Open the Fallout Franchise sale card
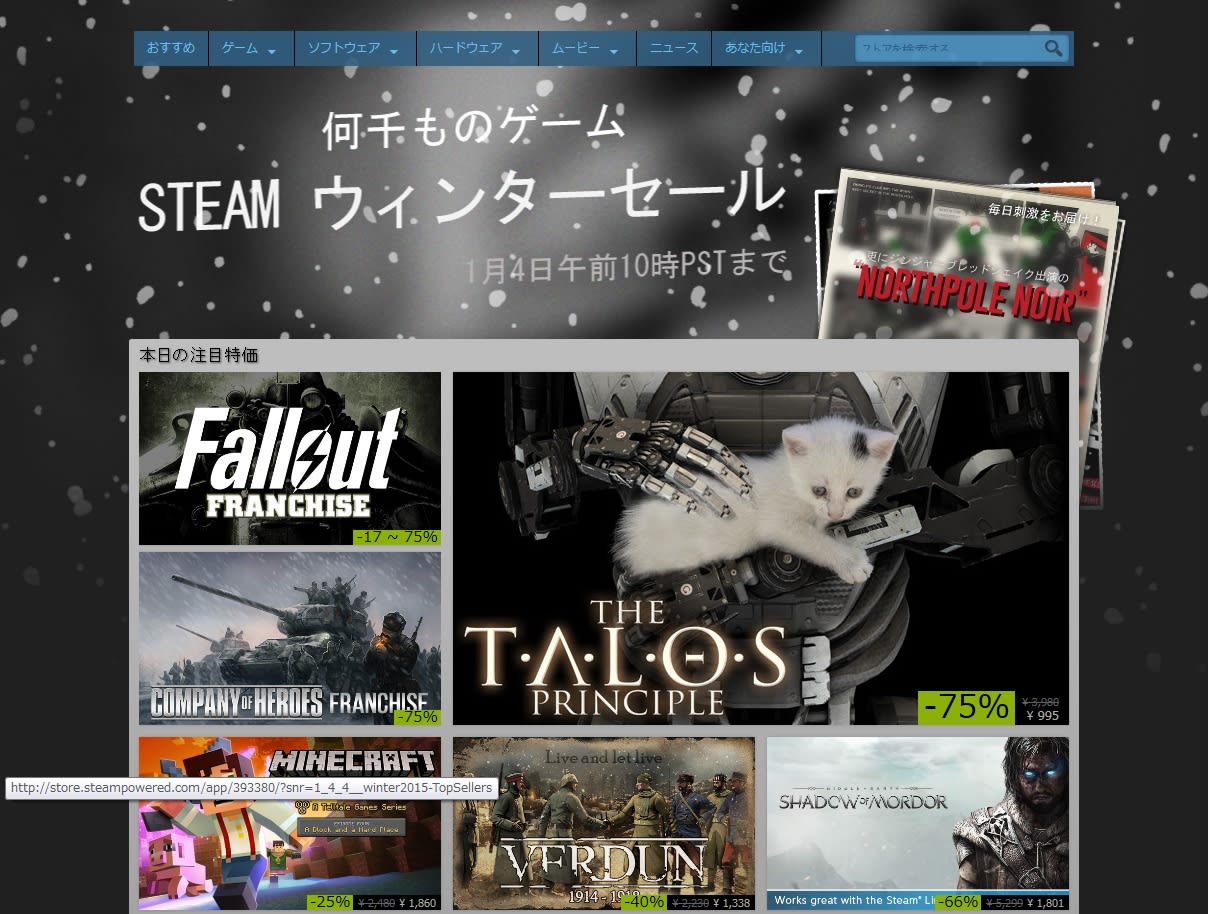The width and height of the screenshot is (1208, 914). pyautogui.click(x=290, y=459)
